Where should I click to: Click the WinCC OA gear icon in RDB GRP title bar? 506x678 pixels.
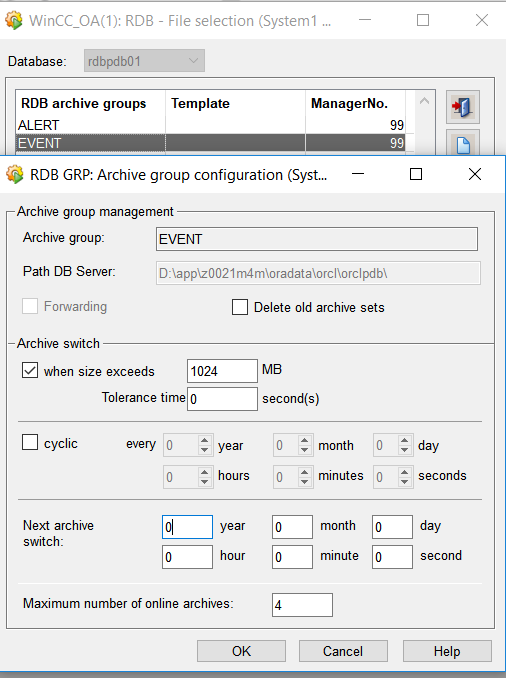[x=15, y=175]
